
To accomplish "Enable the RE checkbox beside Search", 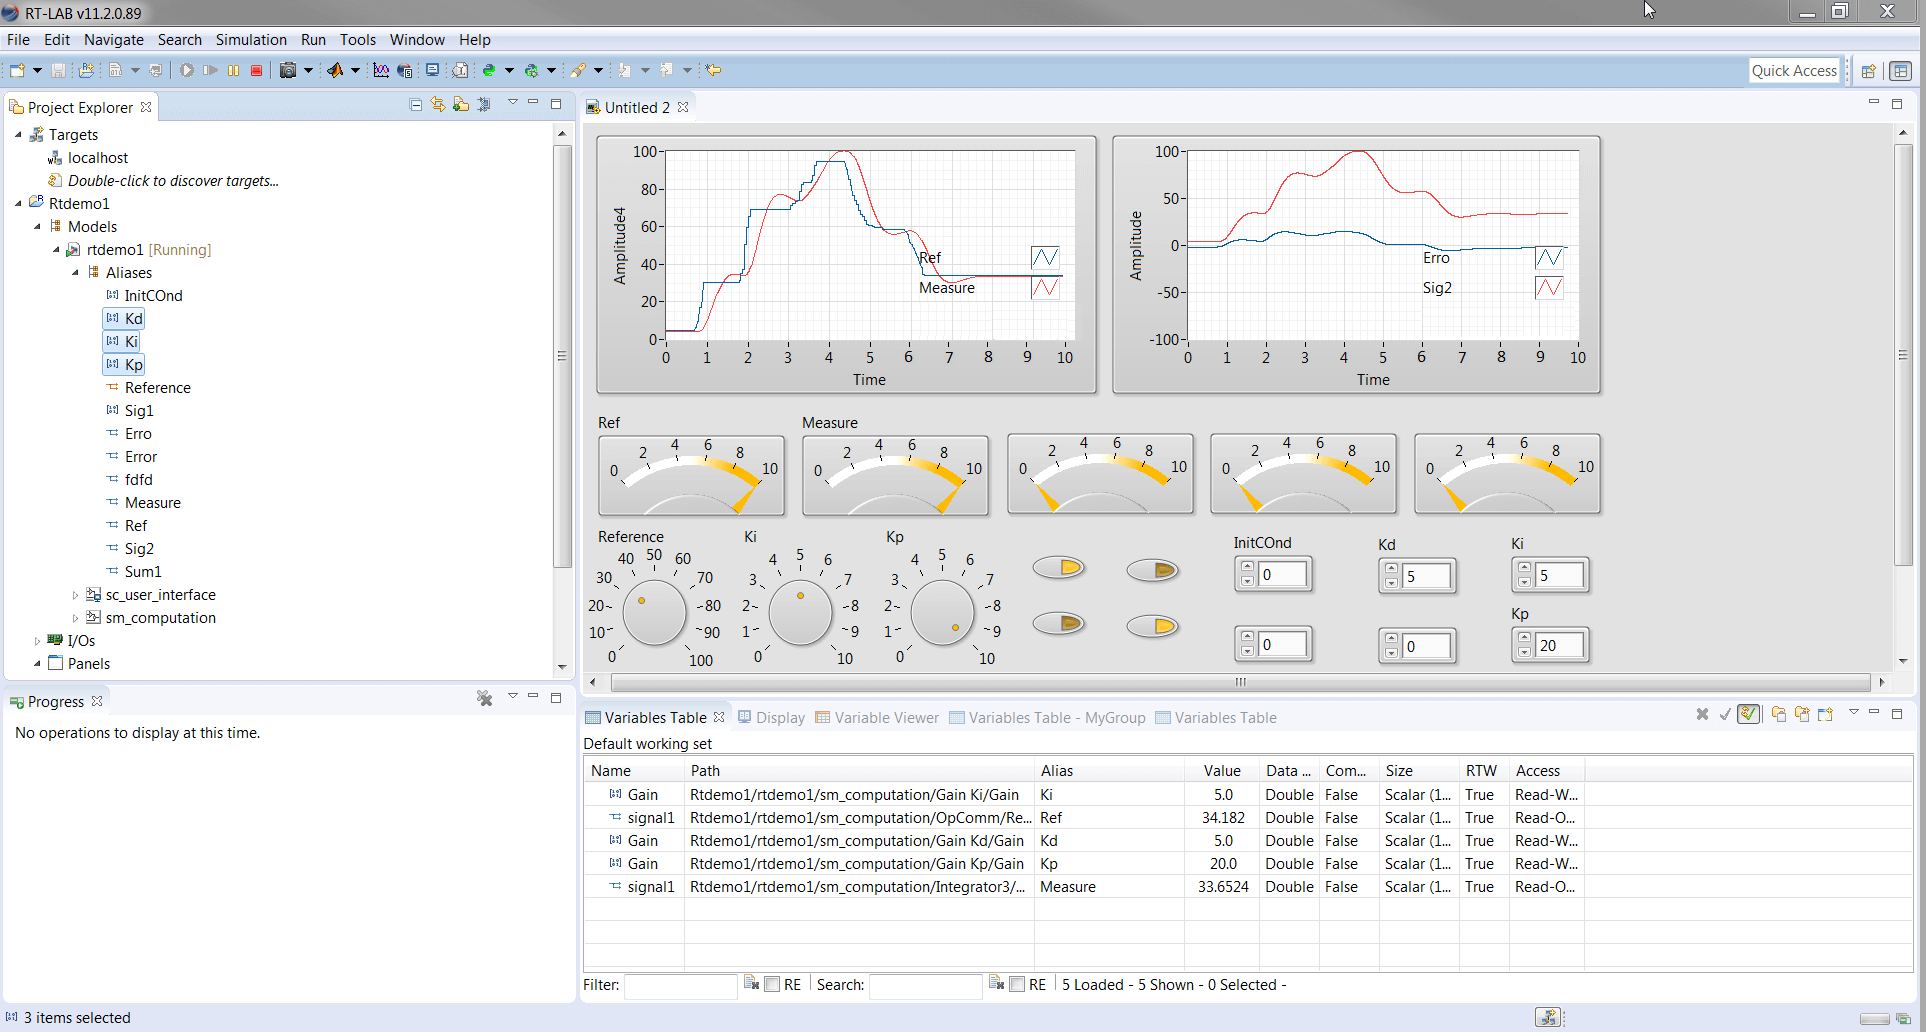I will click(x=1017, y=985).
